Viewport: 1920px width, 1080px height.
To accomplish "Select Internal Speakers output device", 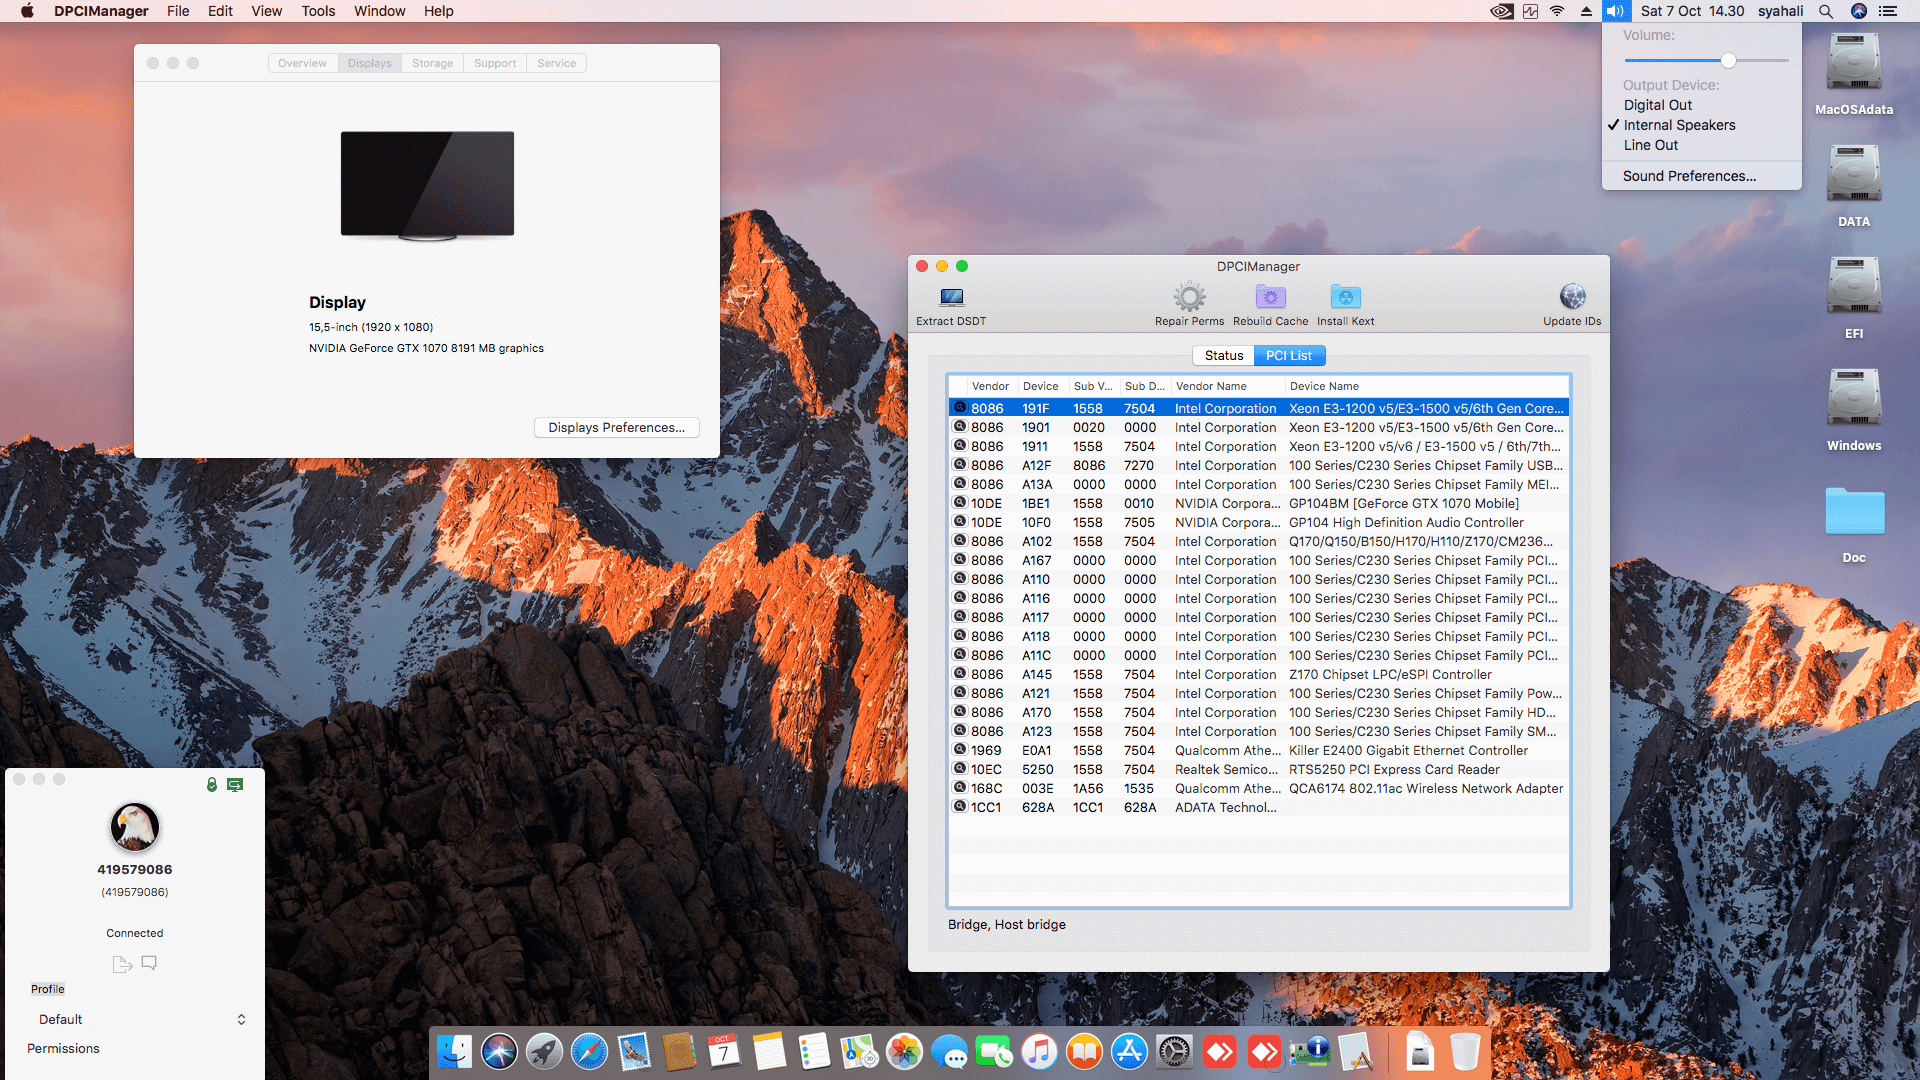I will pyautogui.click(x=1679, y=125).
